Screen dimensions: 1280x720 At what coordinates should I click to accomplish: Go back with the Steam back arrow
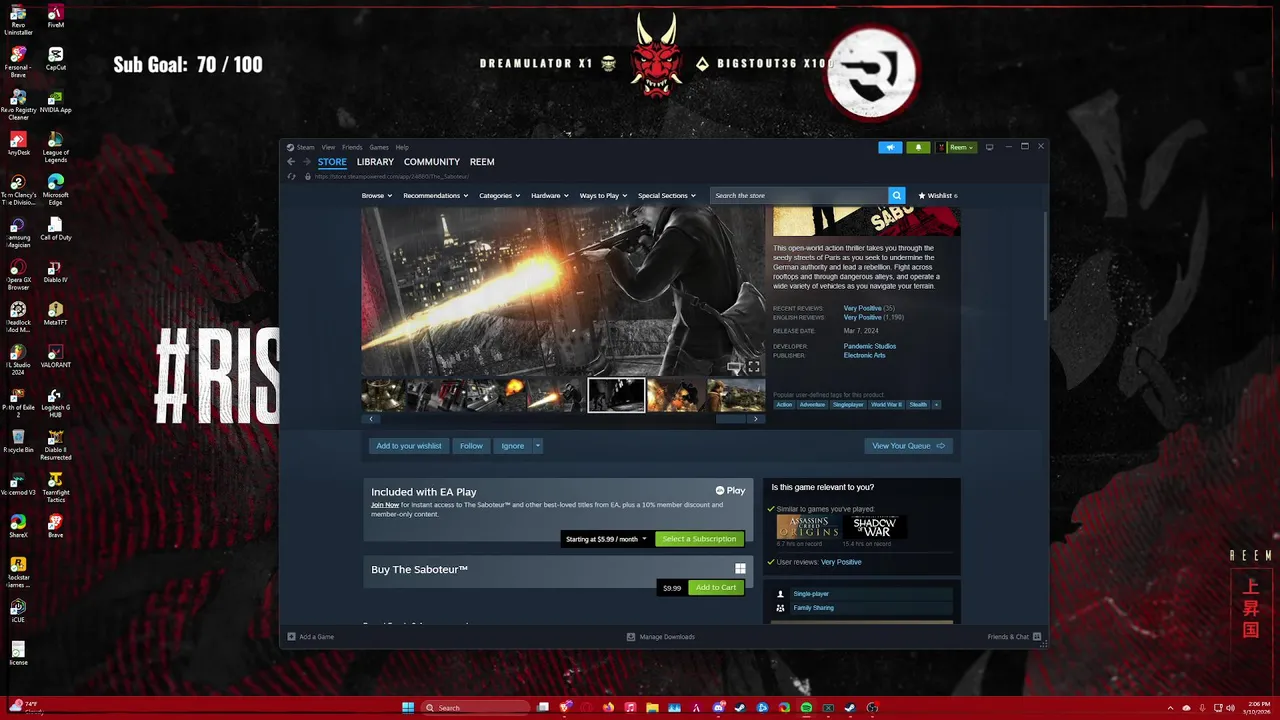point(291,162)
